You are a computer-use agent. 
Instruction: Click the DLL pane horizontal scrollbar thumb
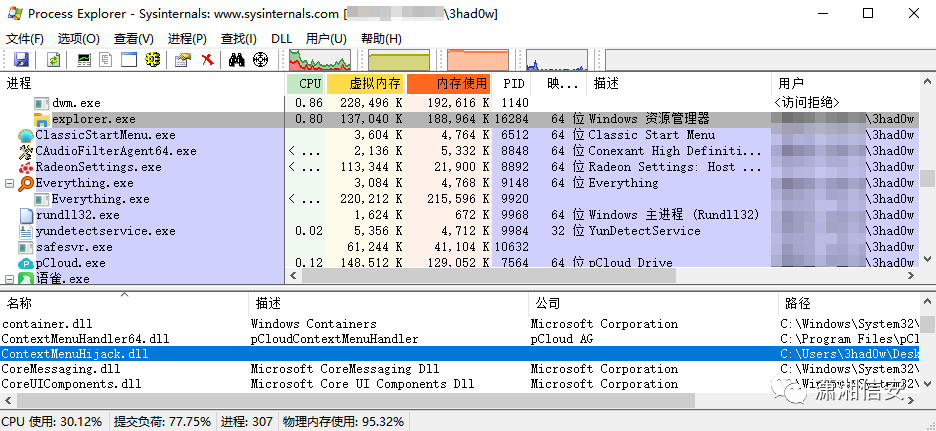(355, 400)
